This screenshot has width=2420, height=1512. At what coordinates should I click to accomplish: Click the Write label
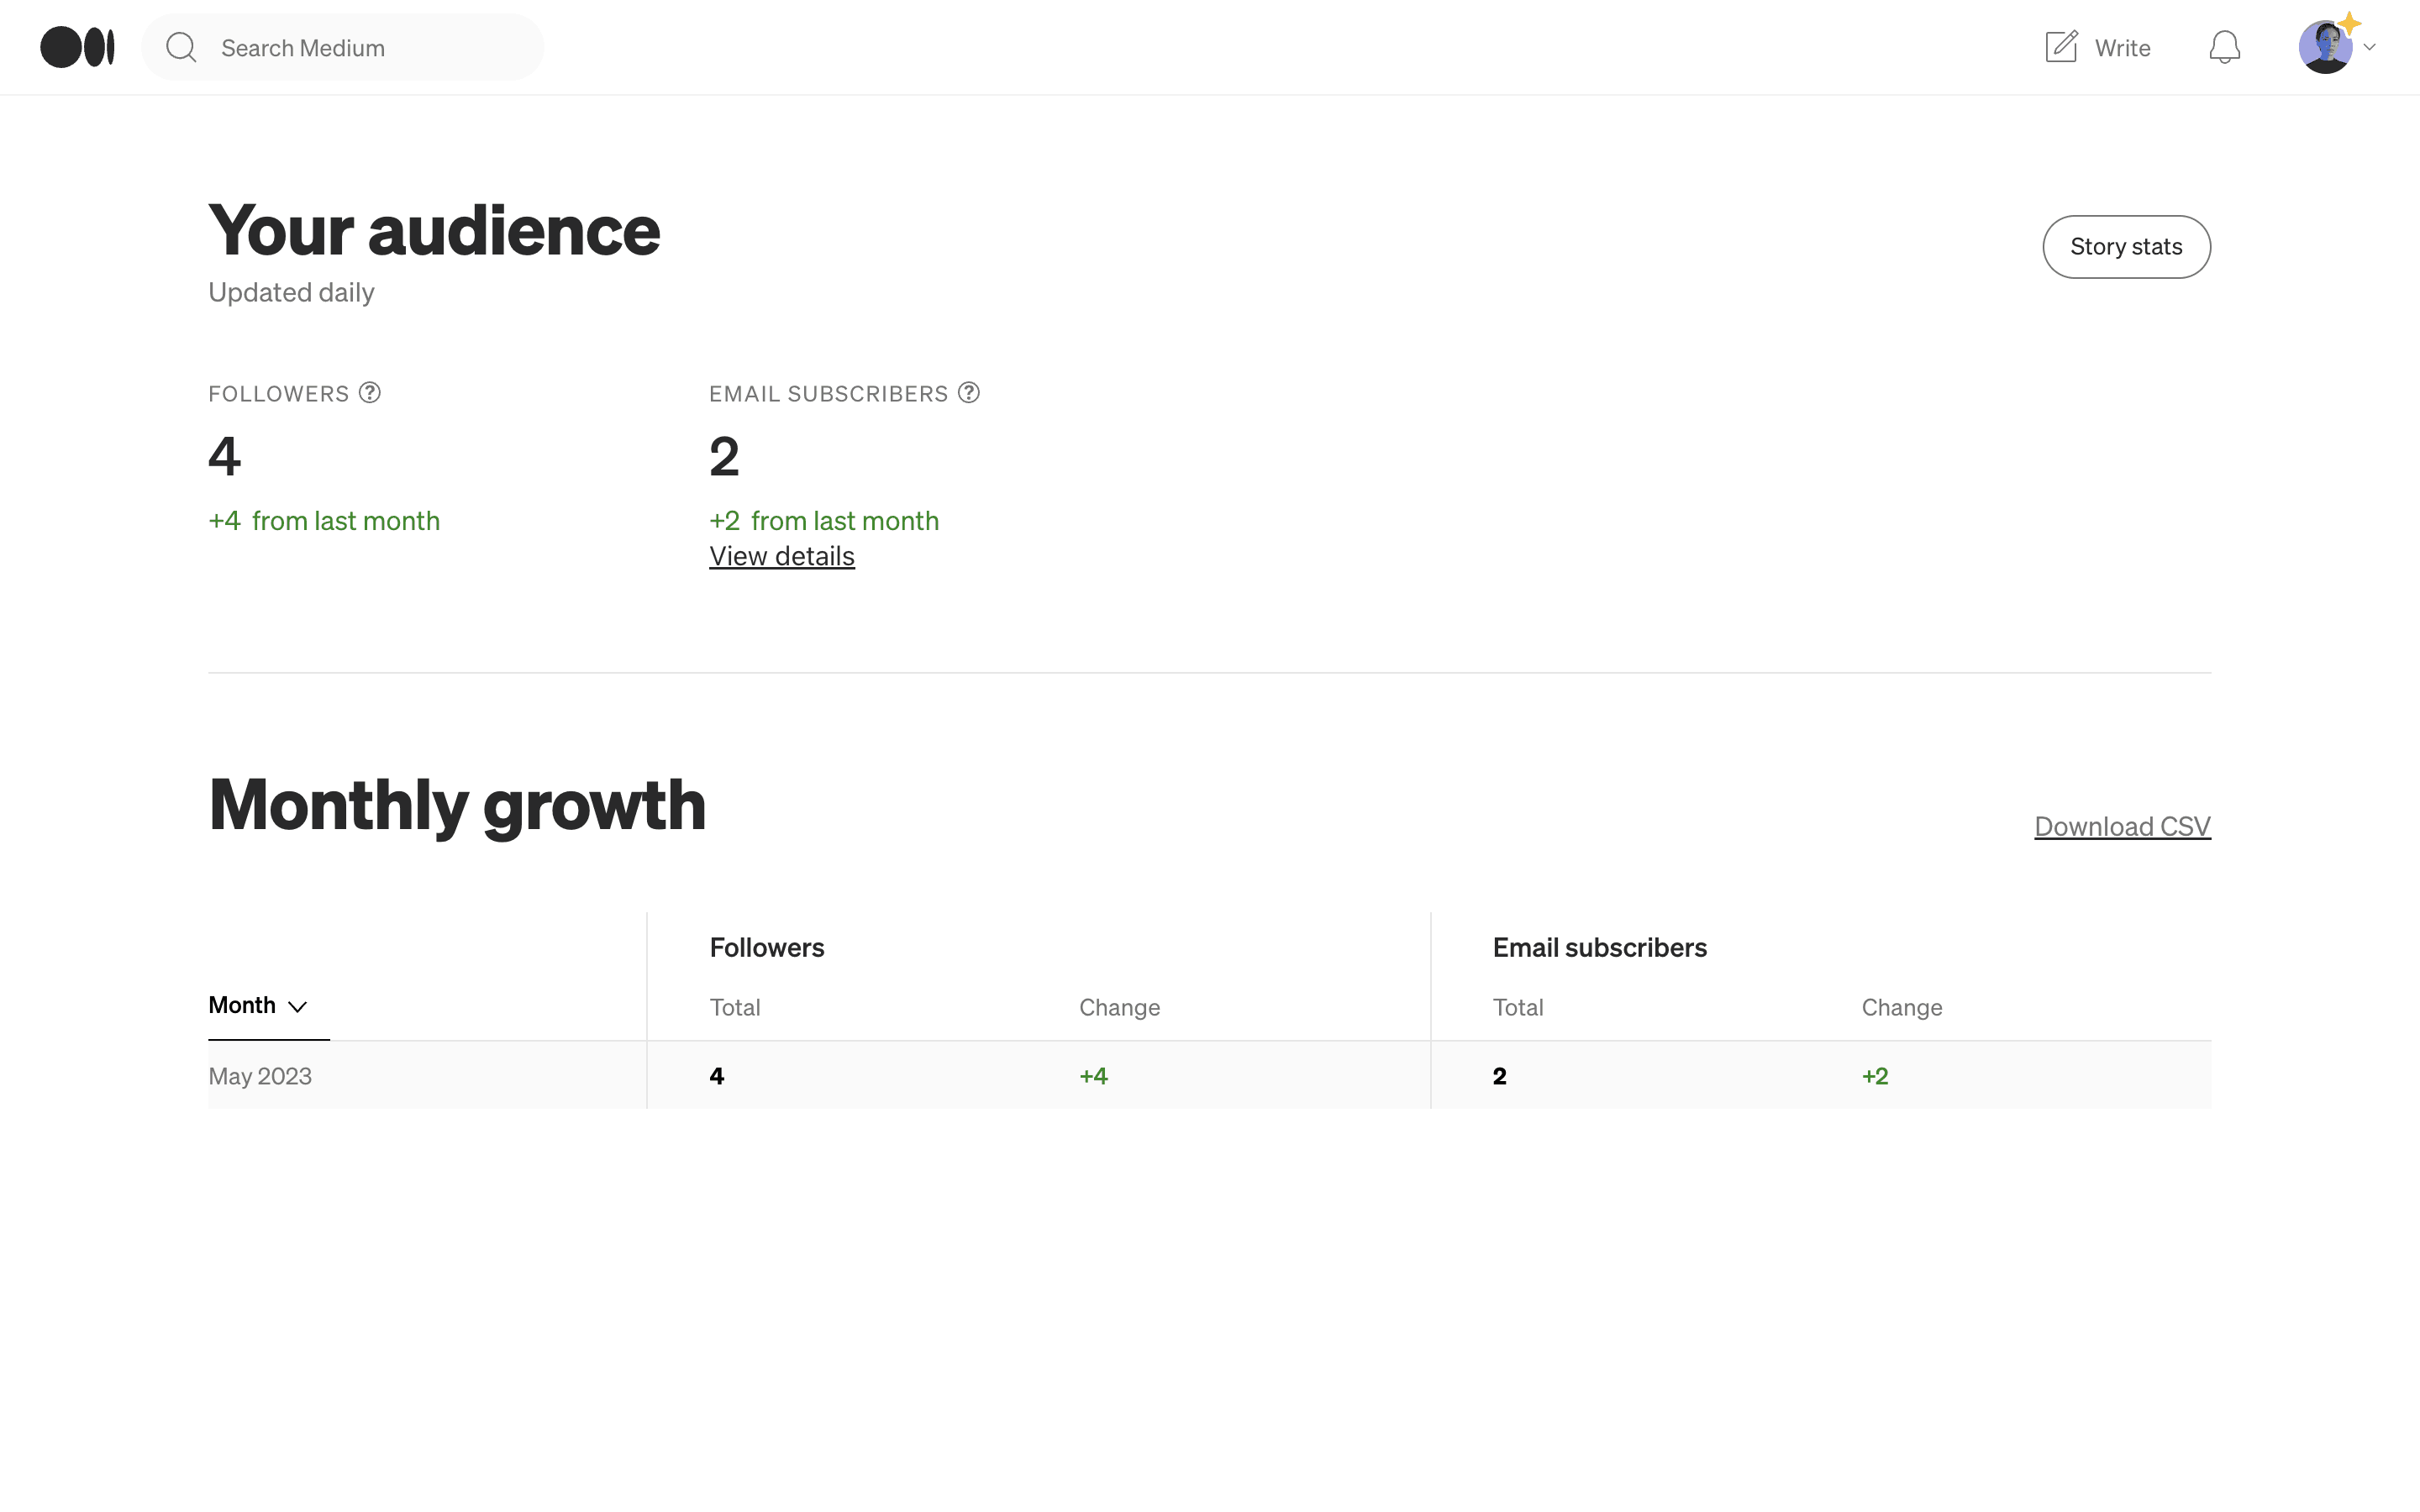2122,48
